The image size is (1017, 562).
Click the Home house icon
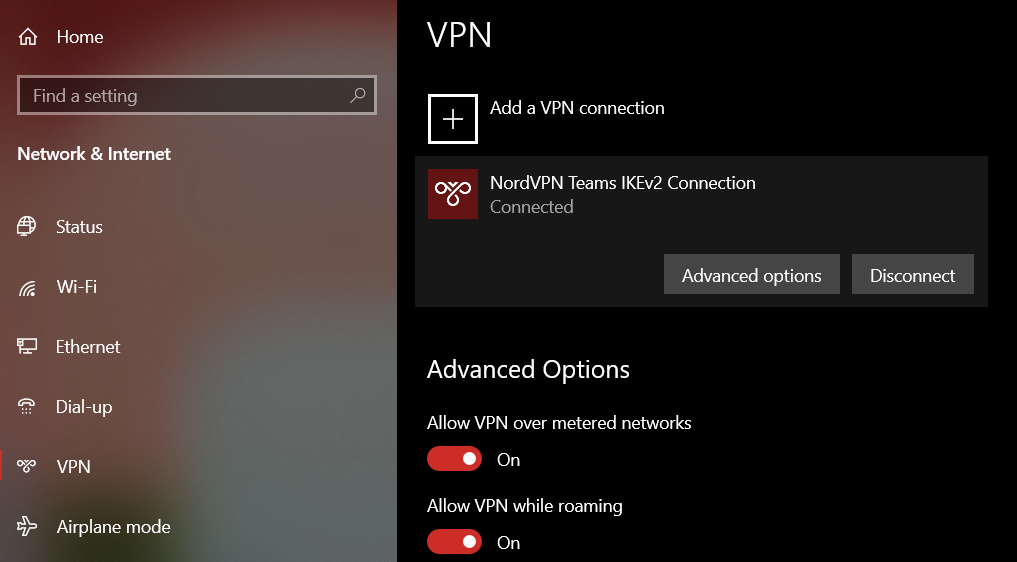pos(28,37)
